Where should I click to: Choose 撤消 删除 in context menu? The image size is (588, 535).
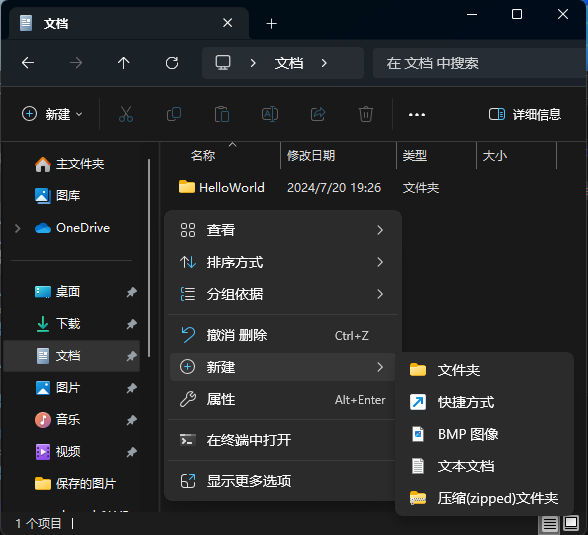(283, 335)
